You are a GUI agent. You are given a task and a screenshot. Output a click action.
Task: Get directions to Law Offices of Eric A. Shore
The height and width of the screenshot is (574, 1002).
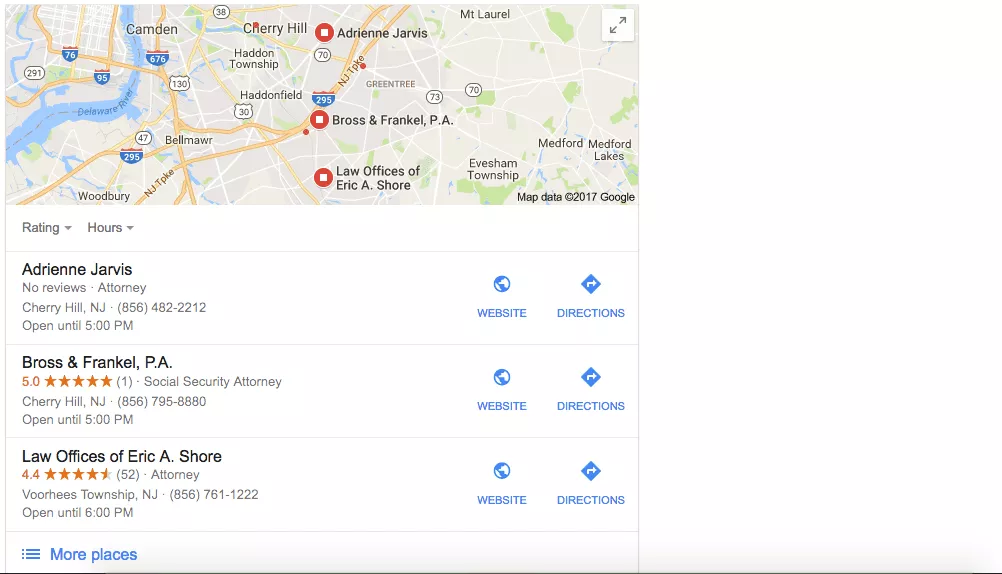pos(590,471)
